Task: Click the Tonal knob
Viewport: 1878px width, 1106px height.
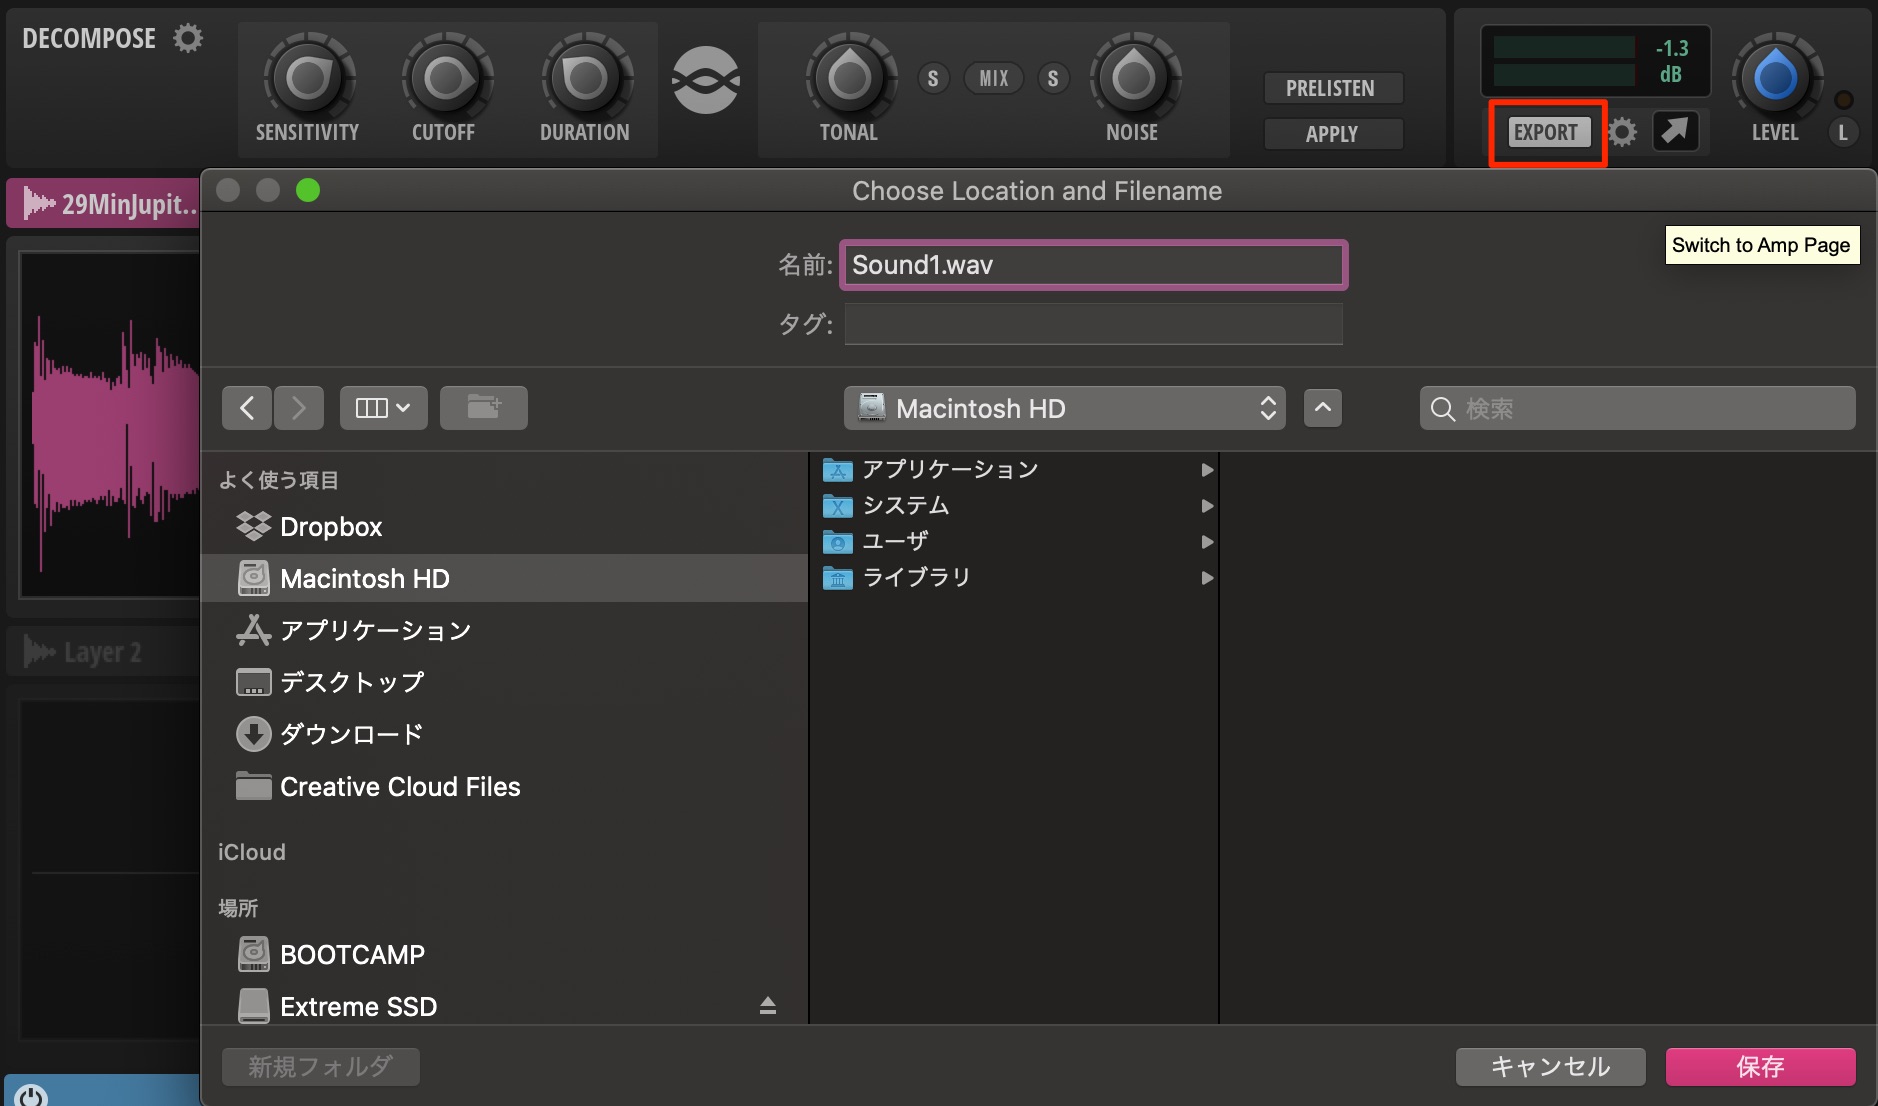Action: tap(850, 77)
